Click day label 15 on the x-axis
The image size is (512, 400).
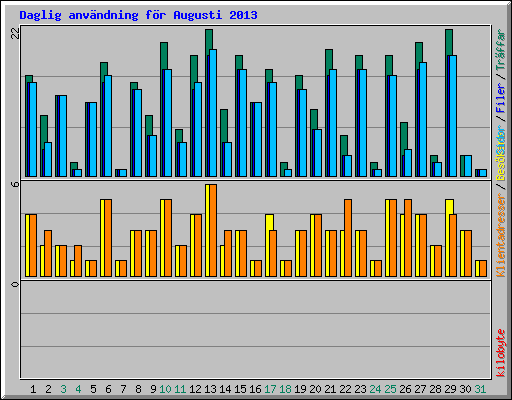point(240,389)
